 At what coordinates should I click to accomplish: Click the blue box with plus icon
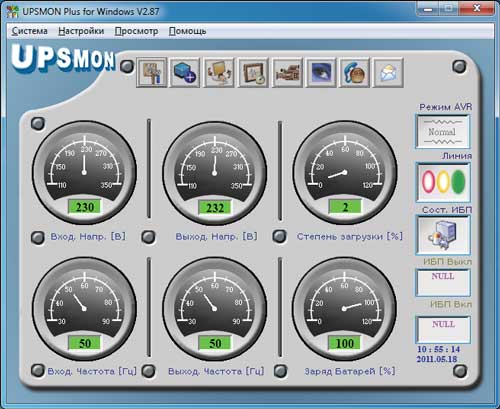(185, 72)
